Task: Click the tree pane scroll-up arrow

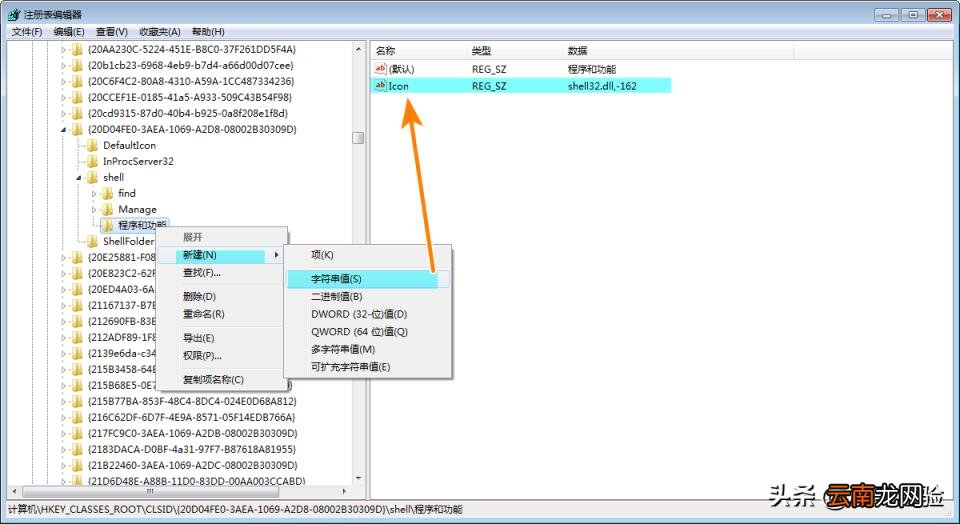Action: coord(358,49)
